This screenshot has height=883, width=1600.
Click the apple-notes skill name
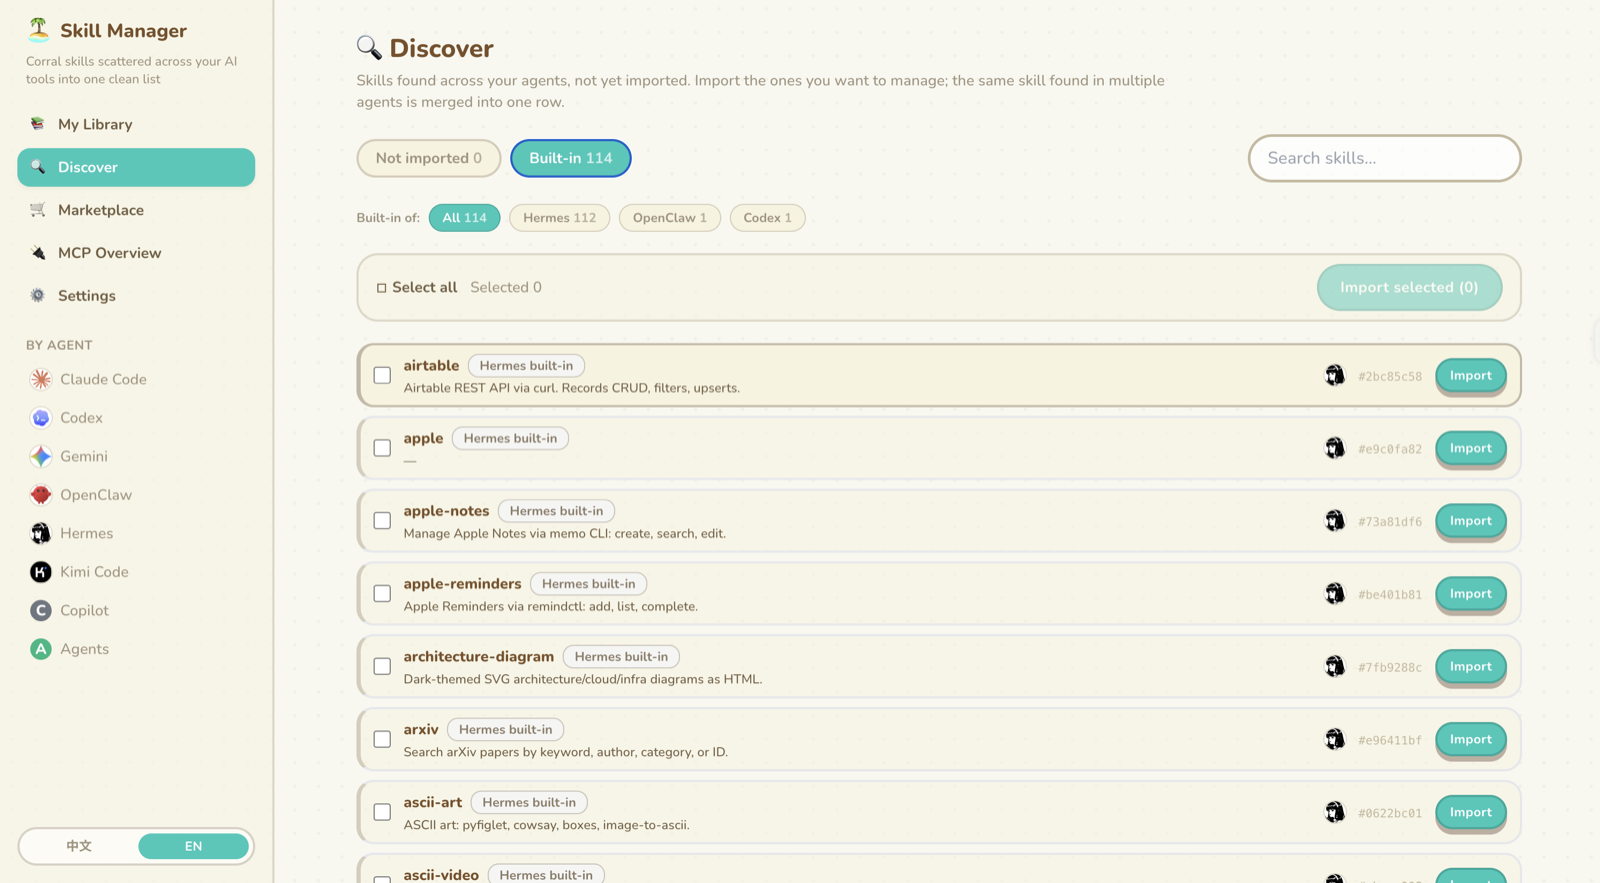446,511
